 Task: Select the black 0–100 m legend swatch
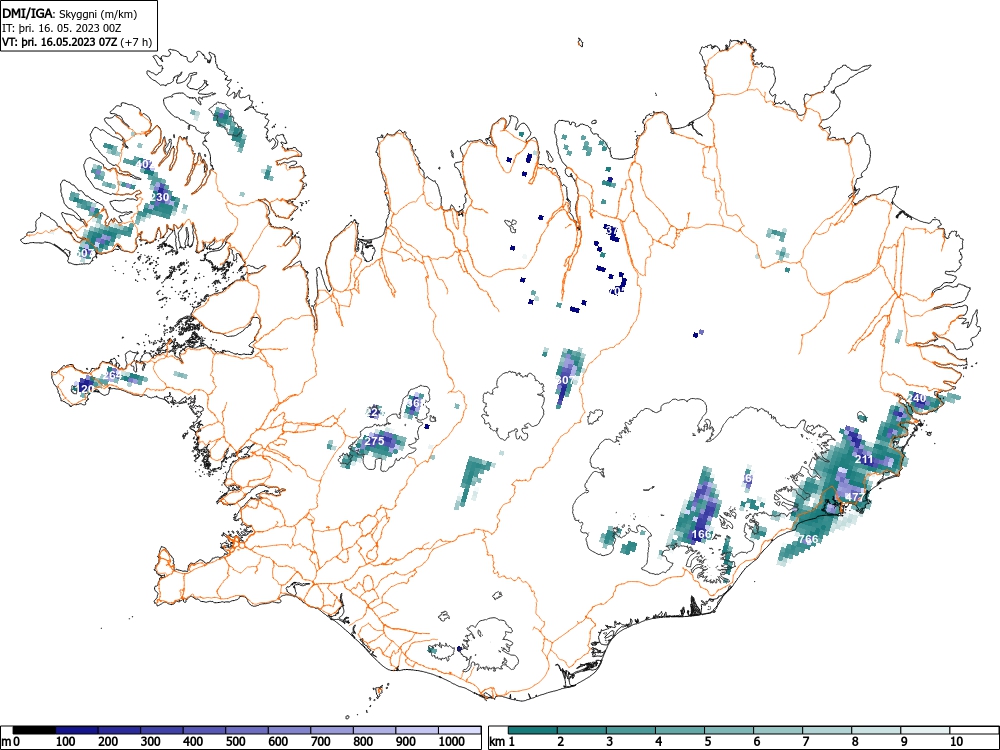click(34, 730)
